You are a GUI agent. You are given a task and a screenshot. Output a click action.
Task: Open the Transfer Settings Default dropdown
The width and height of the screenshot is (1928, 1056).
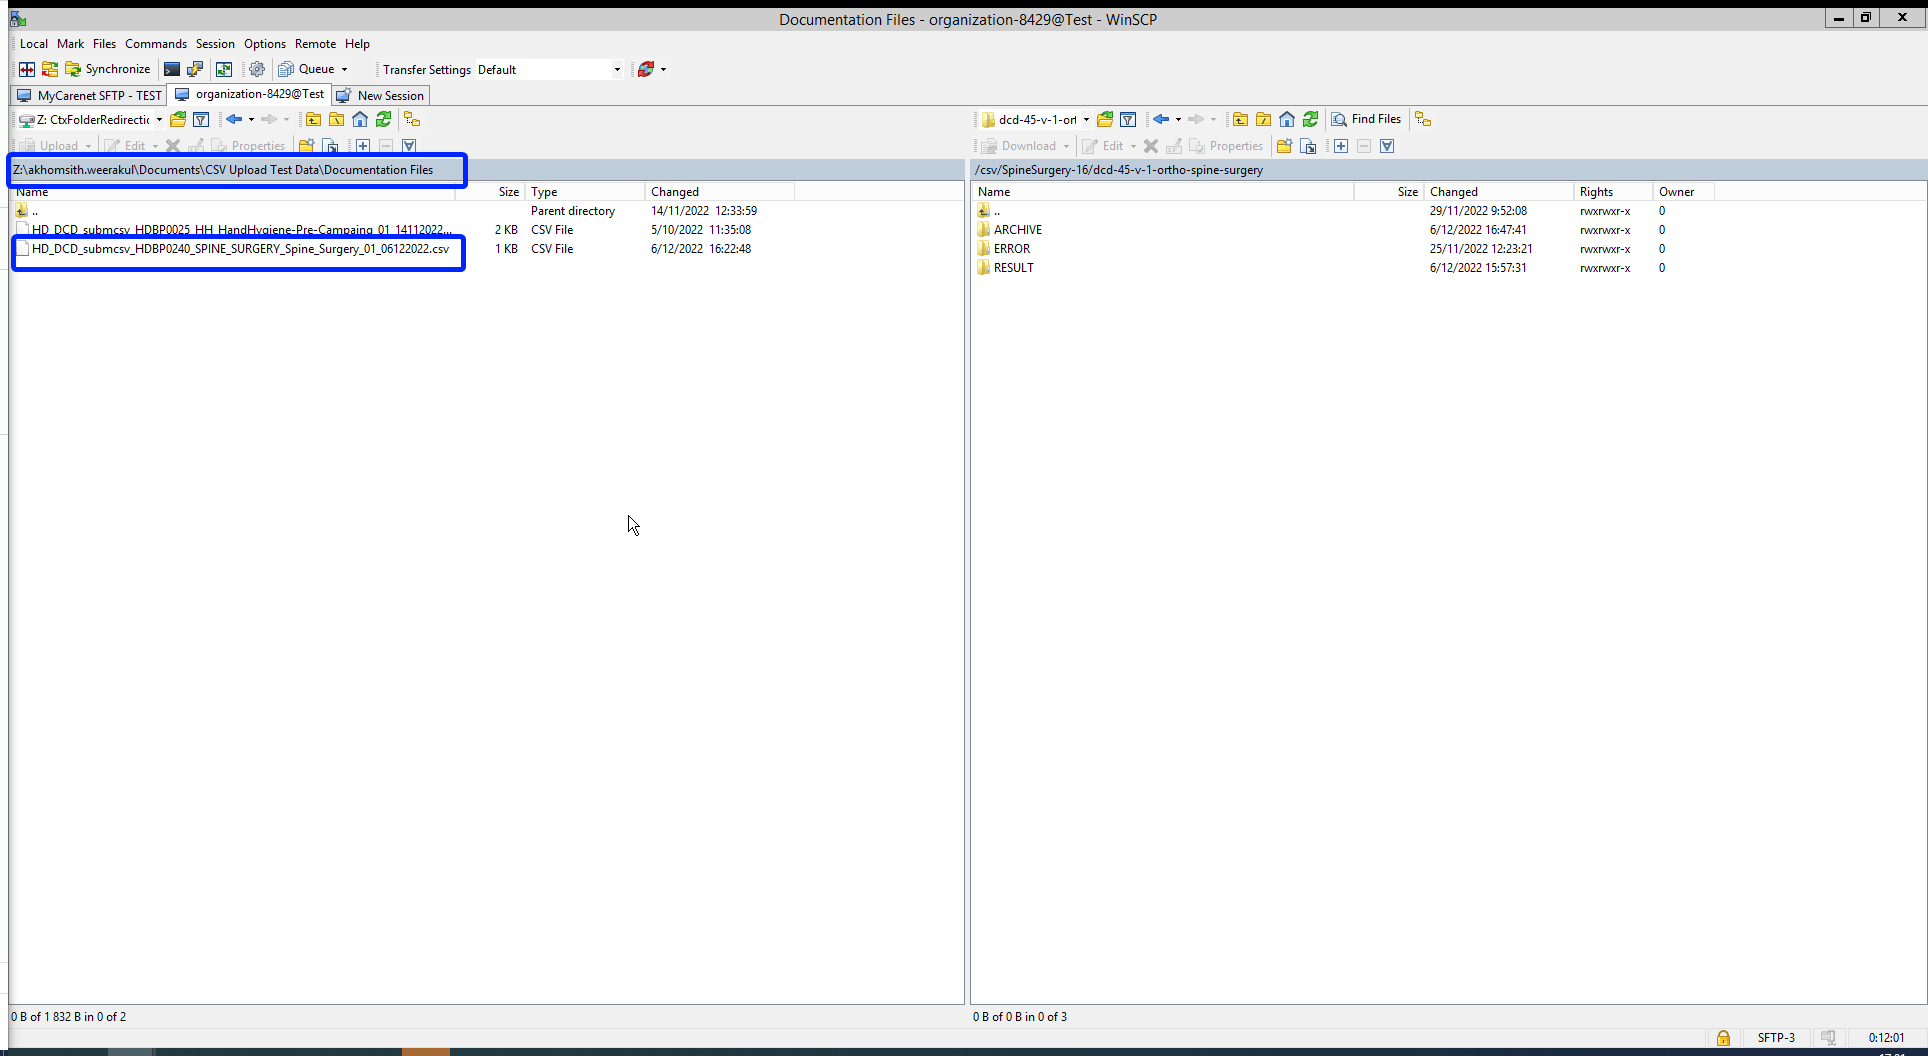616,70
